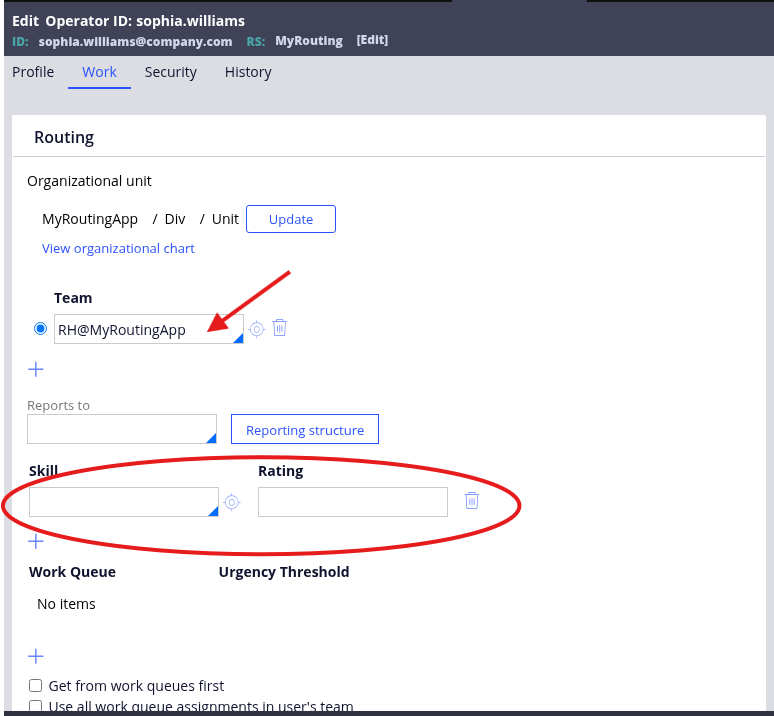Select the RH@MyRoutingApp team radio button

(x=41, y=329)
